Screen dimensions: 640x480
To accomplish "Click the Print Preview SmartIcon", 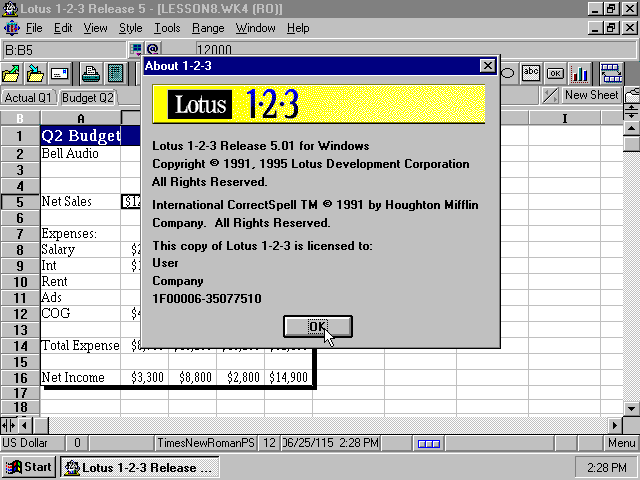I will (x=116, y=74).
